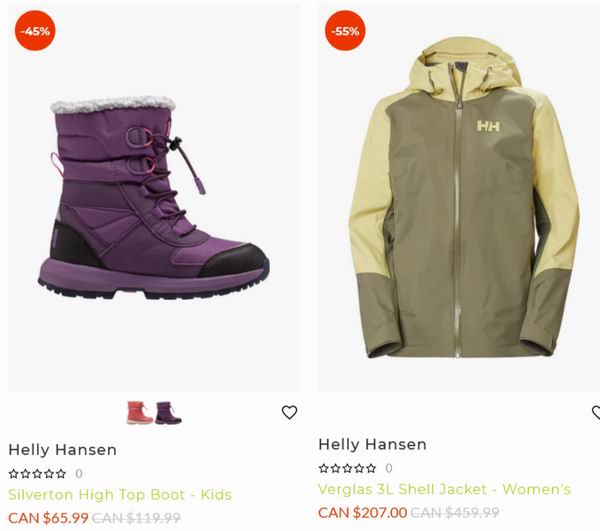Screen dimensions: 600x531
Task: Select the purple boot color swatch
Action: tap(168, 412)
